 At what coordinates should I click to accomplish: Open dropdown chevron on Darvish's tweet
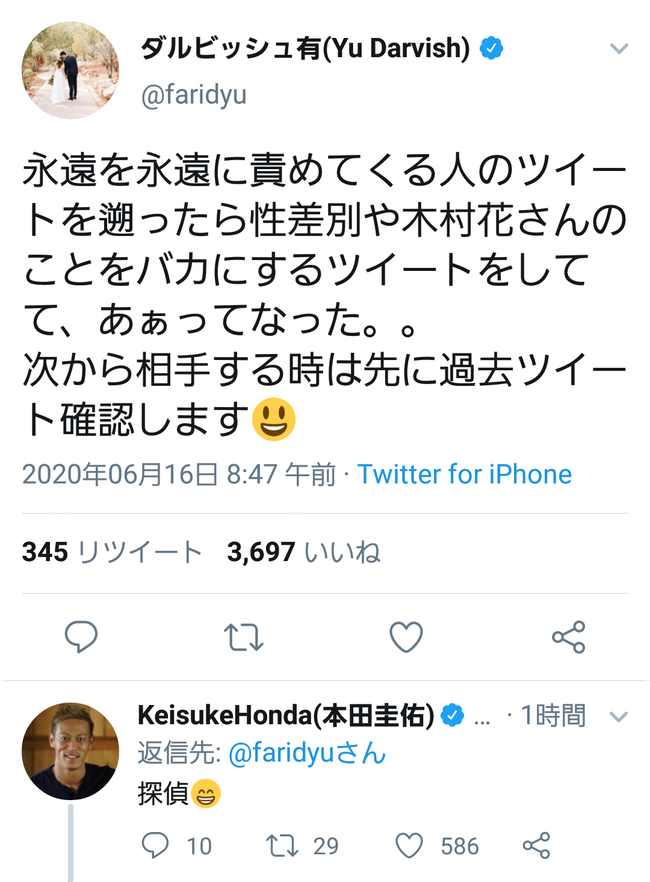pyautogui.click(x=619, y=49)
